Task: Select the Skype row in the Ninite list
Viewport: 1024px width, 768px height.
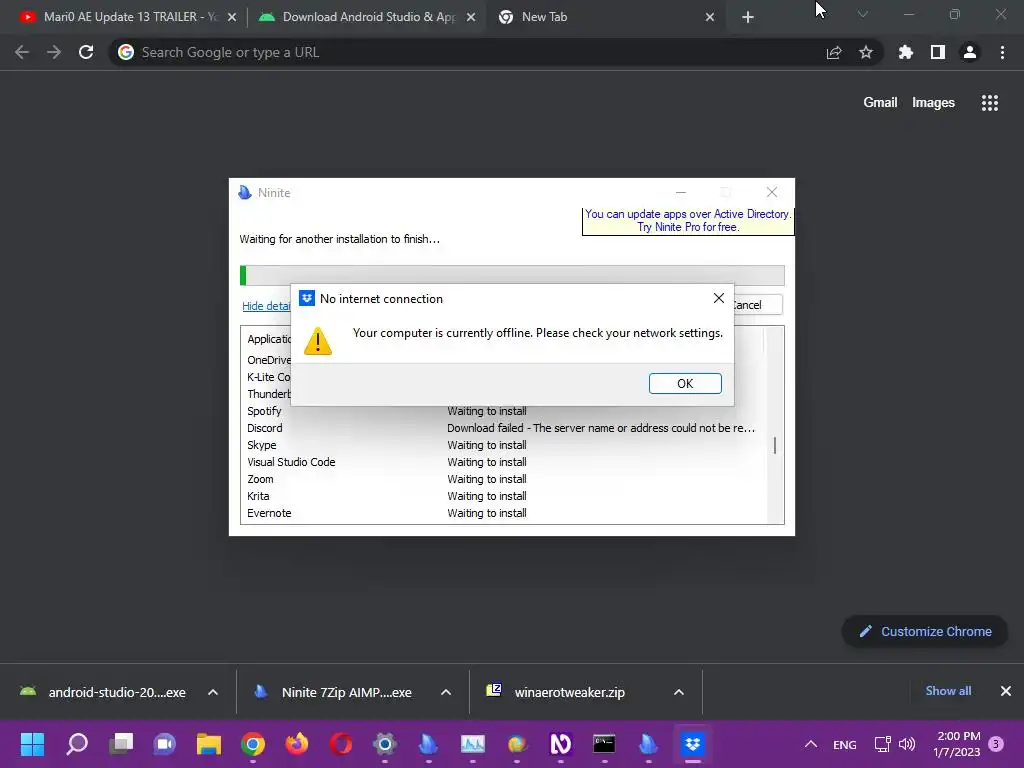Action: coord(501,445)
